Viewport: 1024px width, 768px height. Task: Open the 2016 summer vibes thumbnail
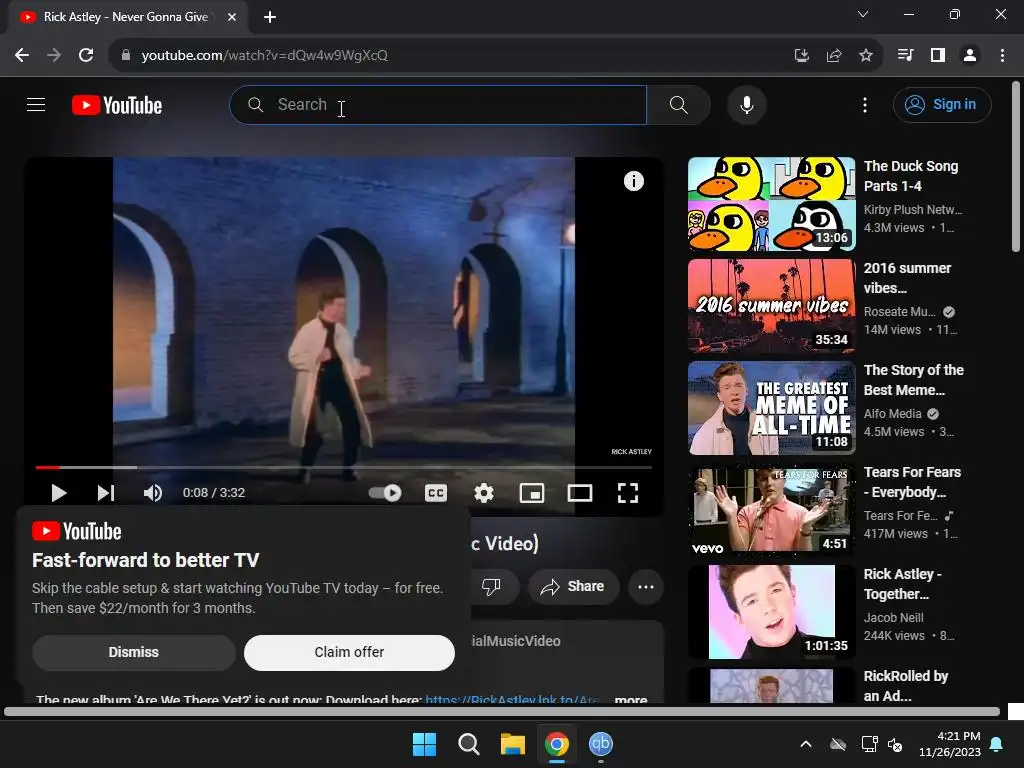click(x=771, y=306)
